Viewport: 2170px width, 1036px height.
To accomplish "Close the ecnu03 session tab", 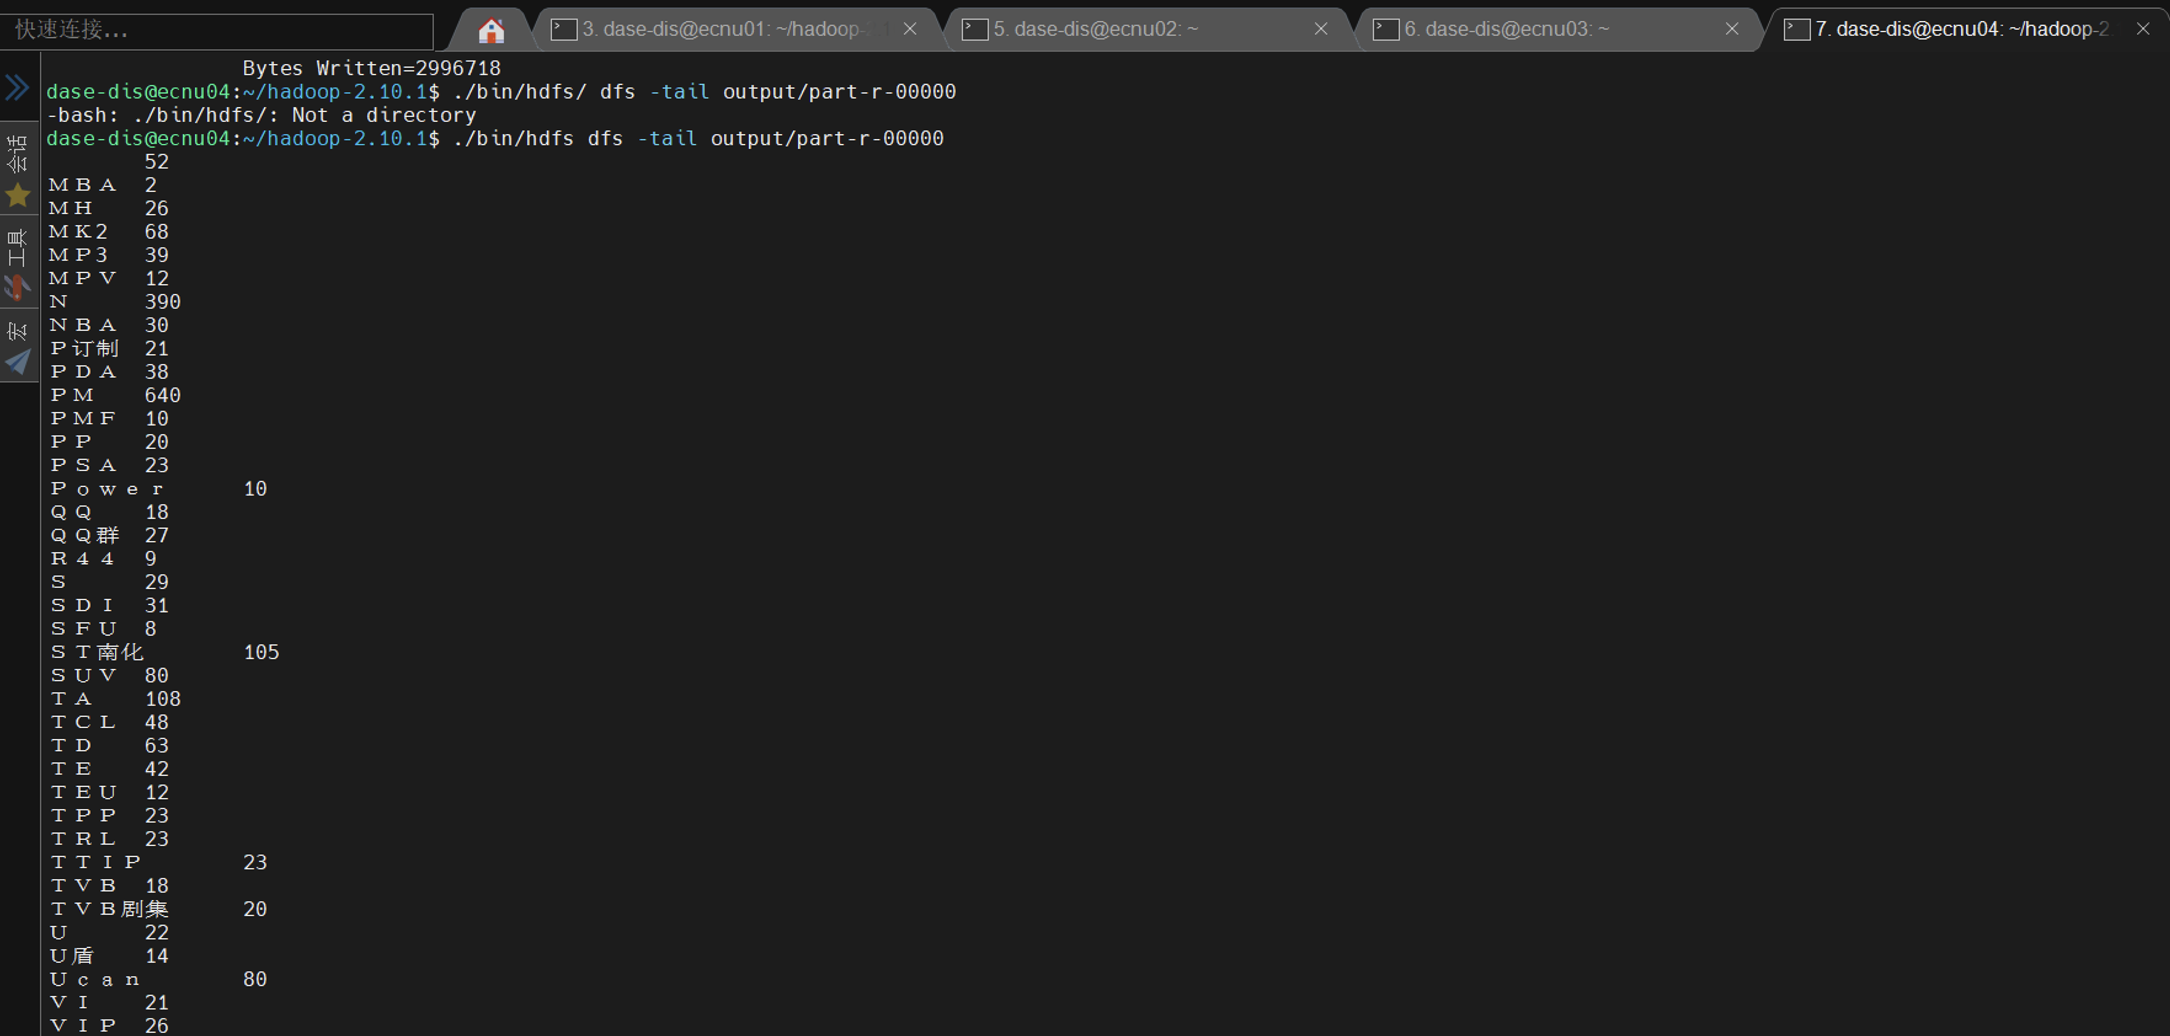I will click(x=1732, y=29).
